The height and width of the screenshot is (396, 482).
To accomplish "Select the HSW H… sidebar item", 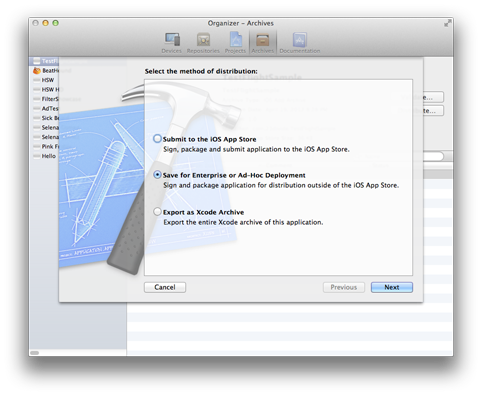I will click(78, 90).
